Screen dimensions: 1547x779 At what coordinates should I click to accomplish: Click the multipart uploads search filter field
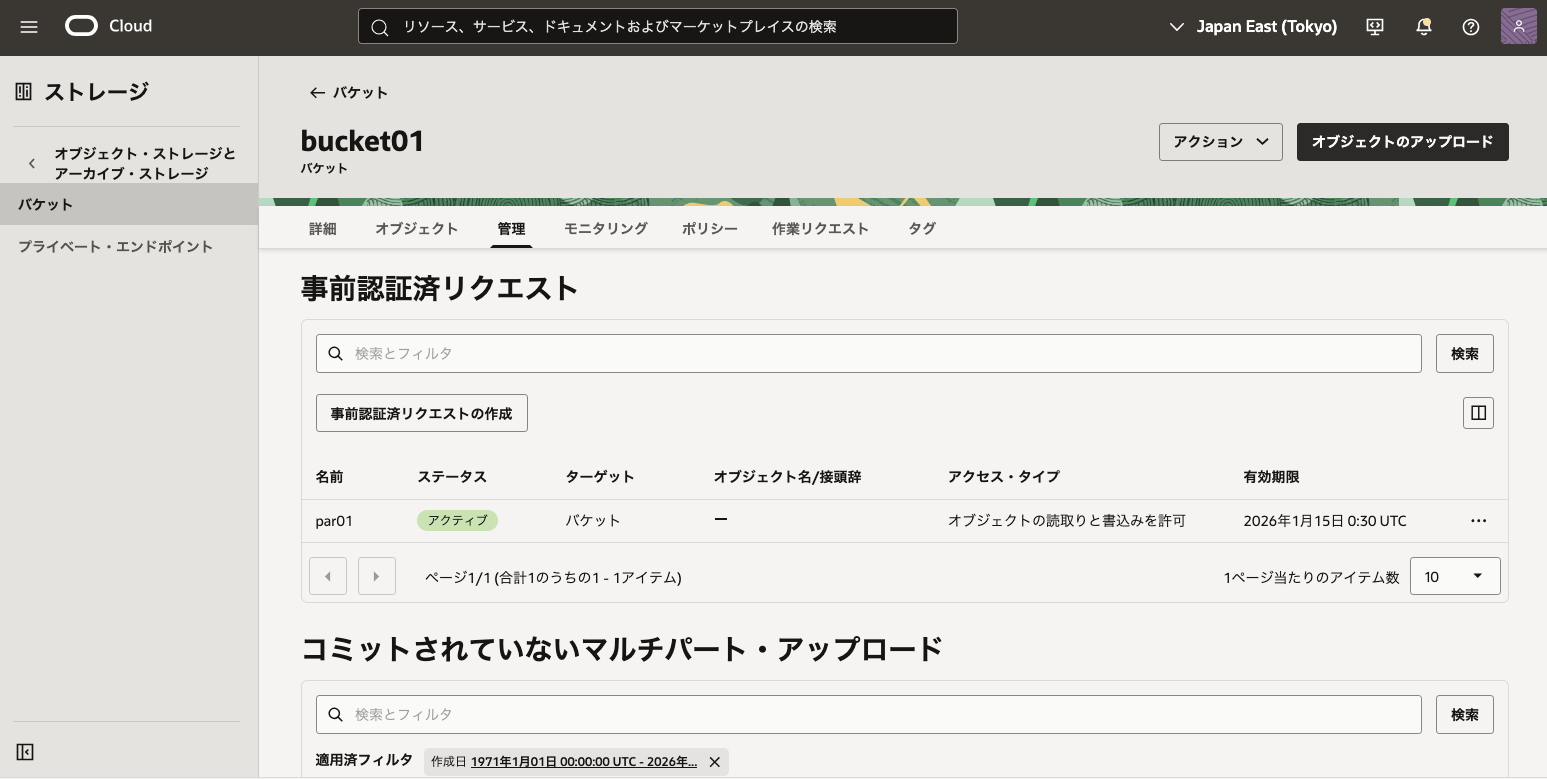pyautogui.click(x=868, y=714)
